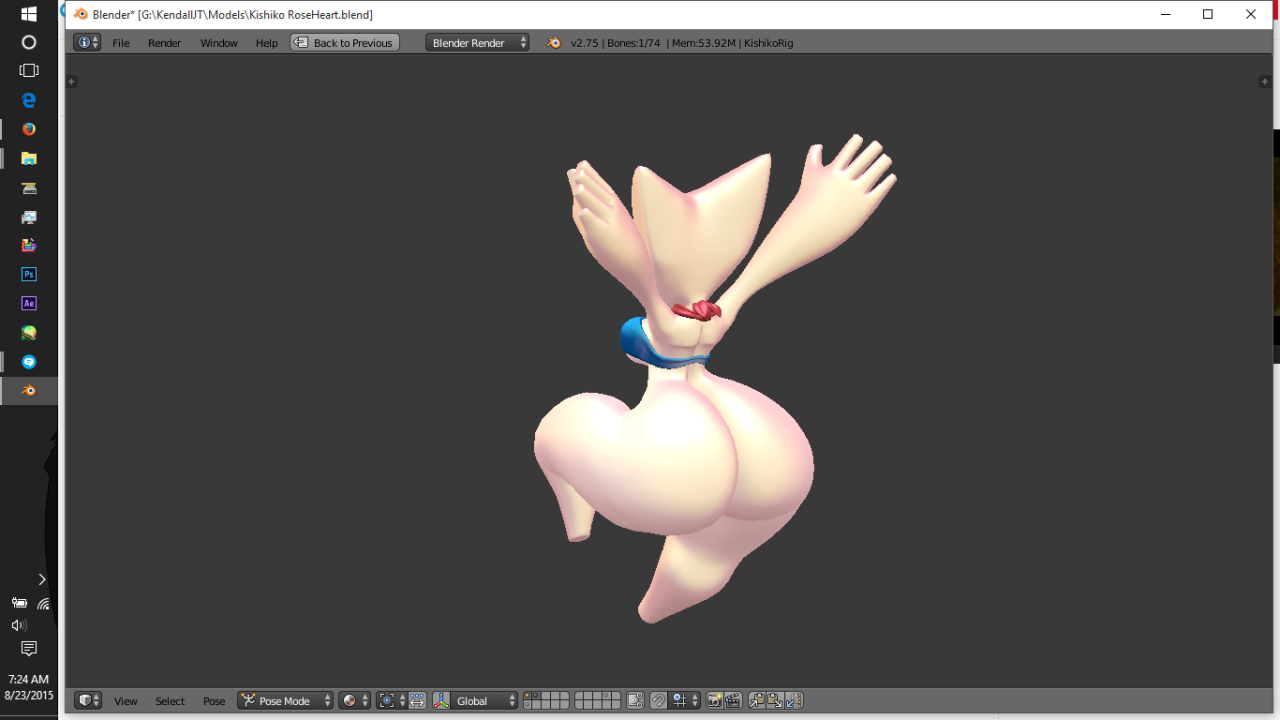Click the Back to Previous button
This screenshot has height=720, width=1280.
point(345,42)
